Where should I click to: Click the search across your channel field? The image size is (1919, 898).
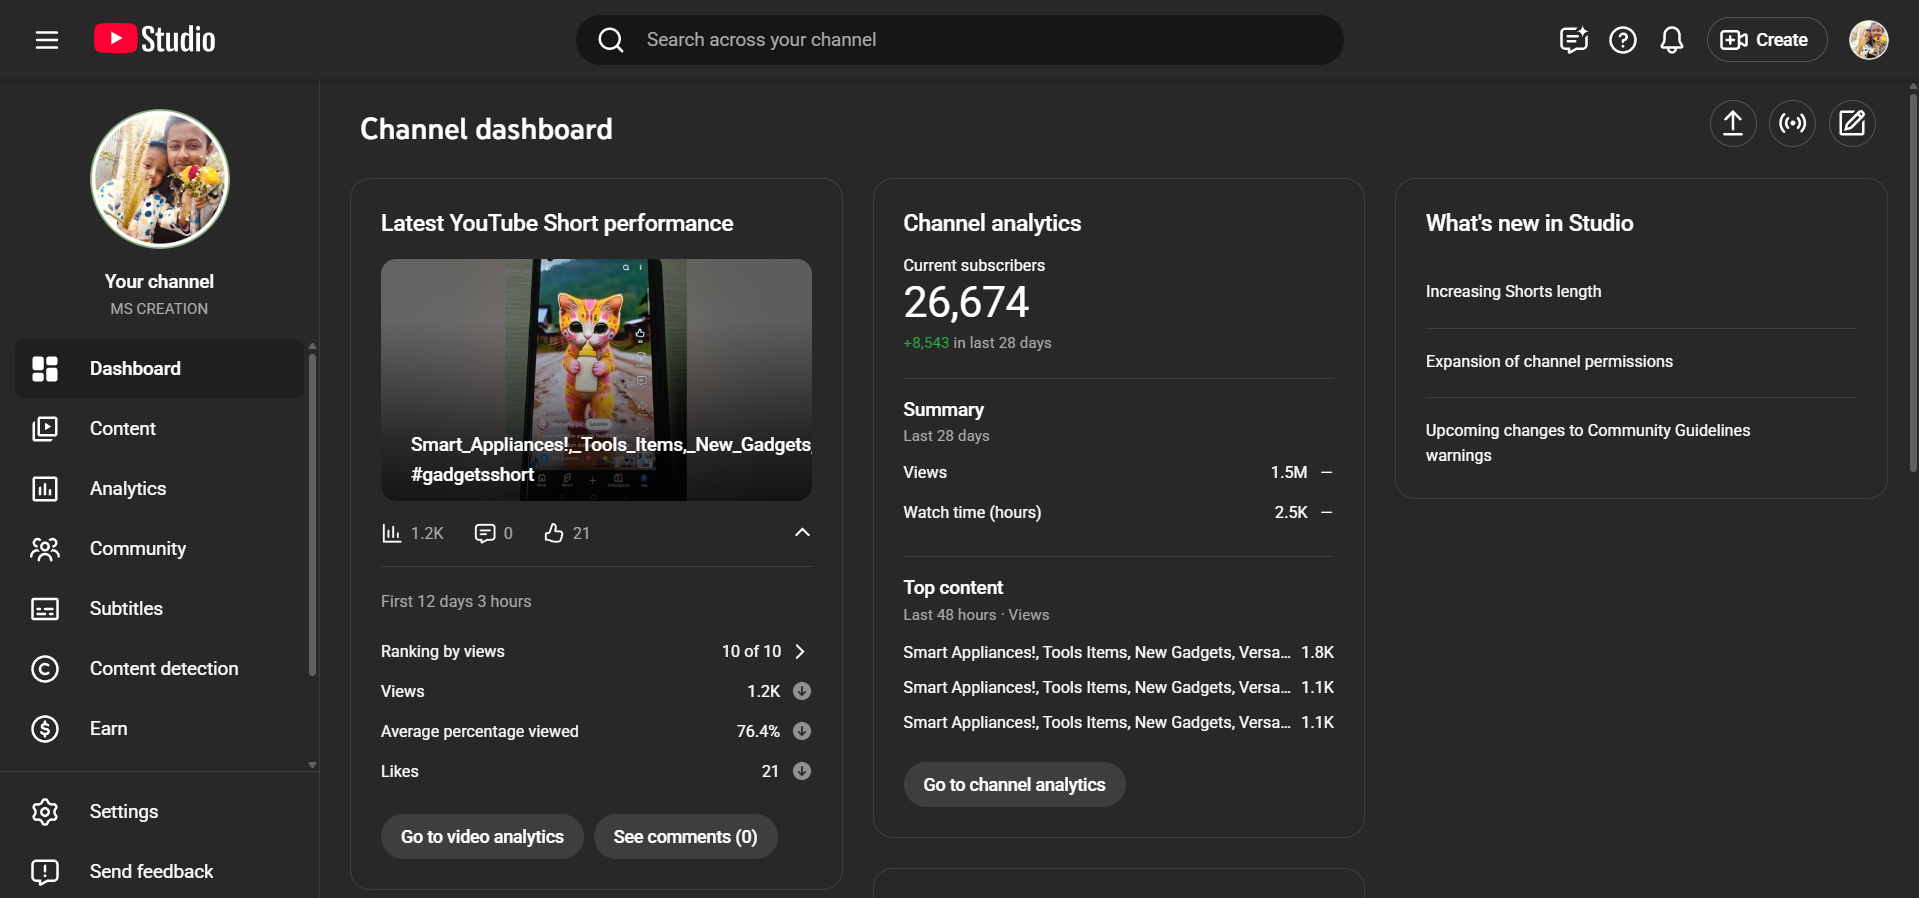click(960, 40)
